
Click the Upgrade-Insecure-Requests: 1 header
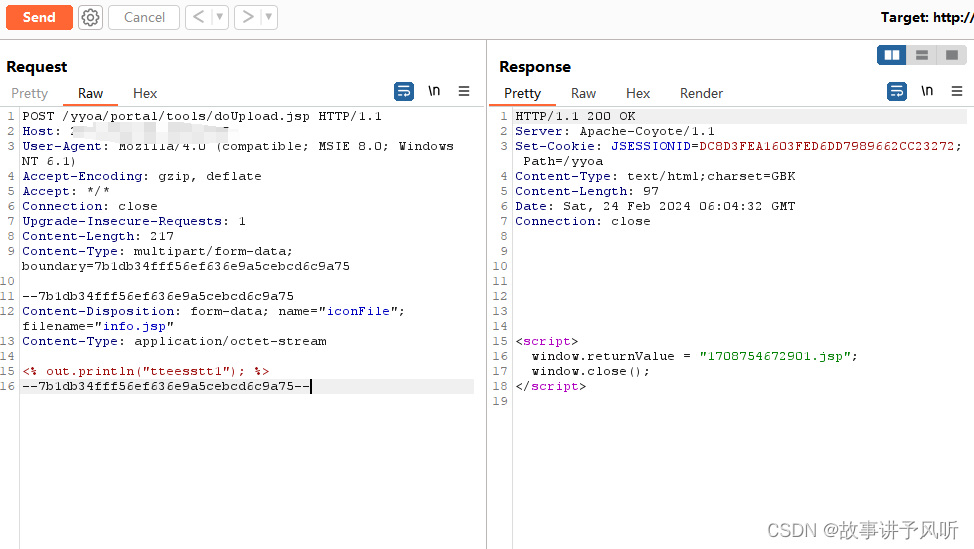[134, 221]
